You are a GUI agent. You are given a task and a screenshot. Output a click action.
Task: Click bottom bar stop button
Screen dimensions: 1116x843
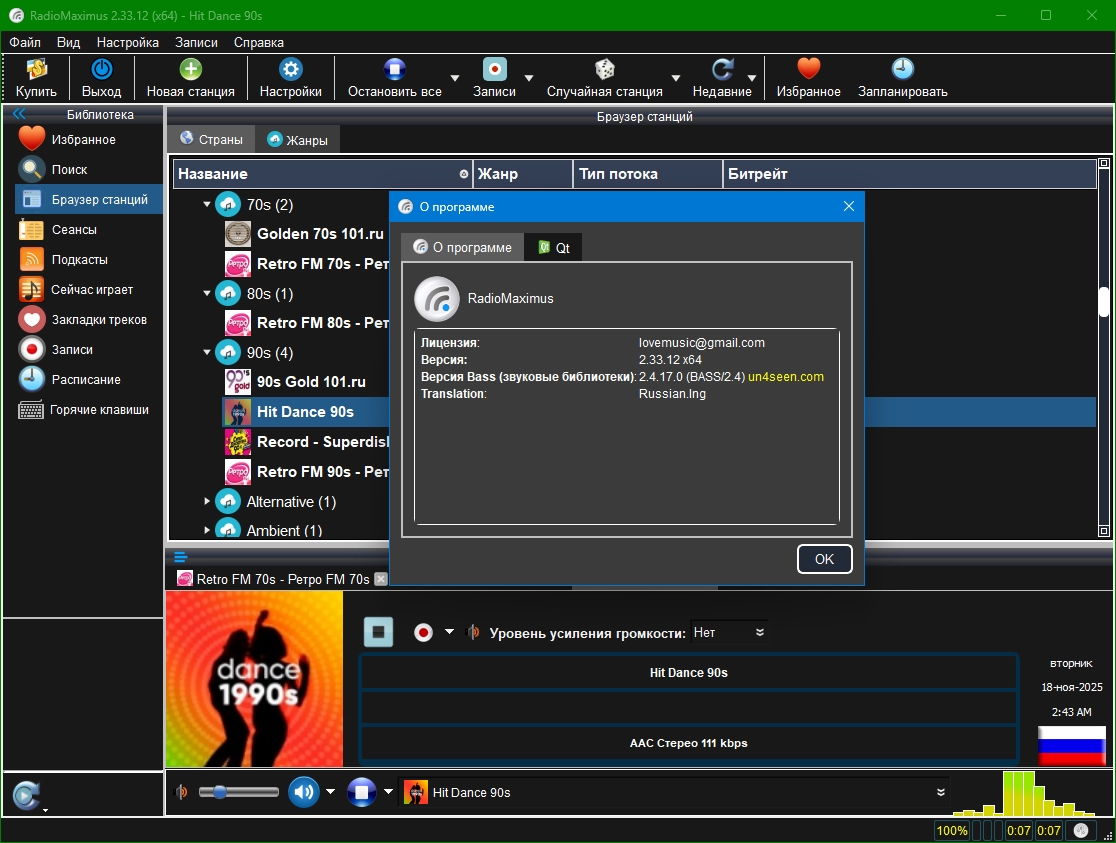click(362, 792)
